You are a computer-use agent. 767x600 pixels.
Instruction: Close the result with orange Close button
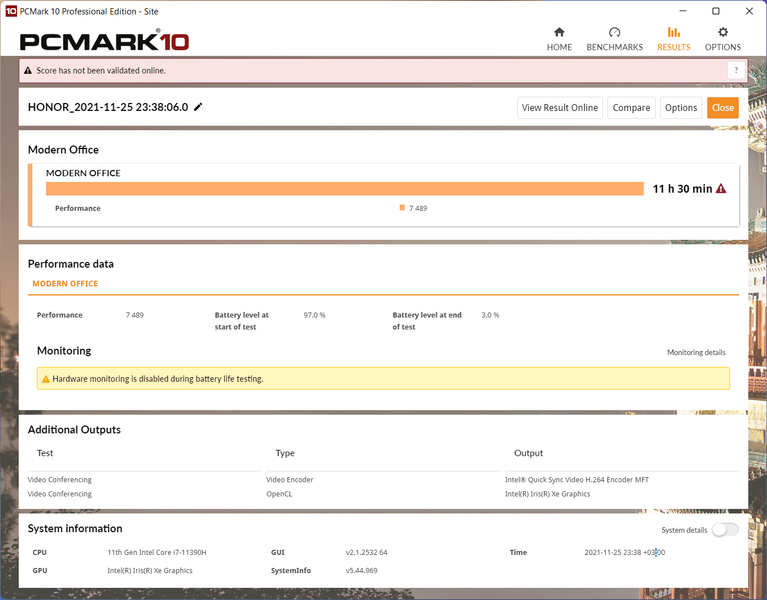click(722, 108)
